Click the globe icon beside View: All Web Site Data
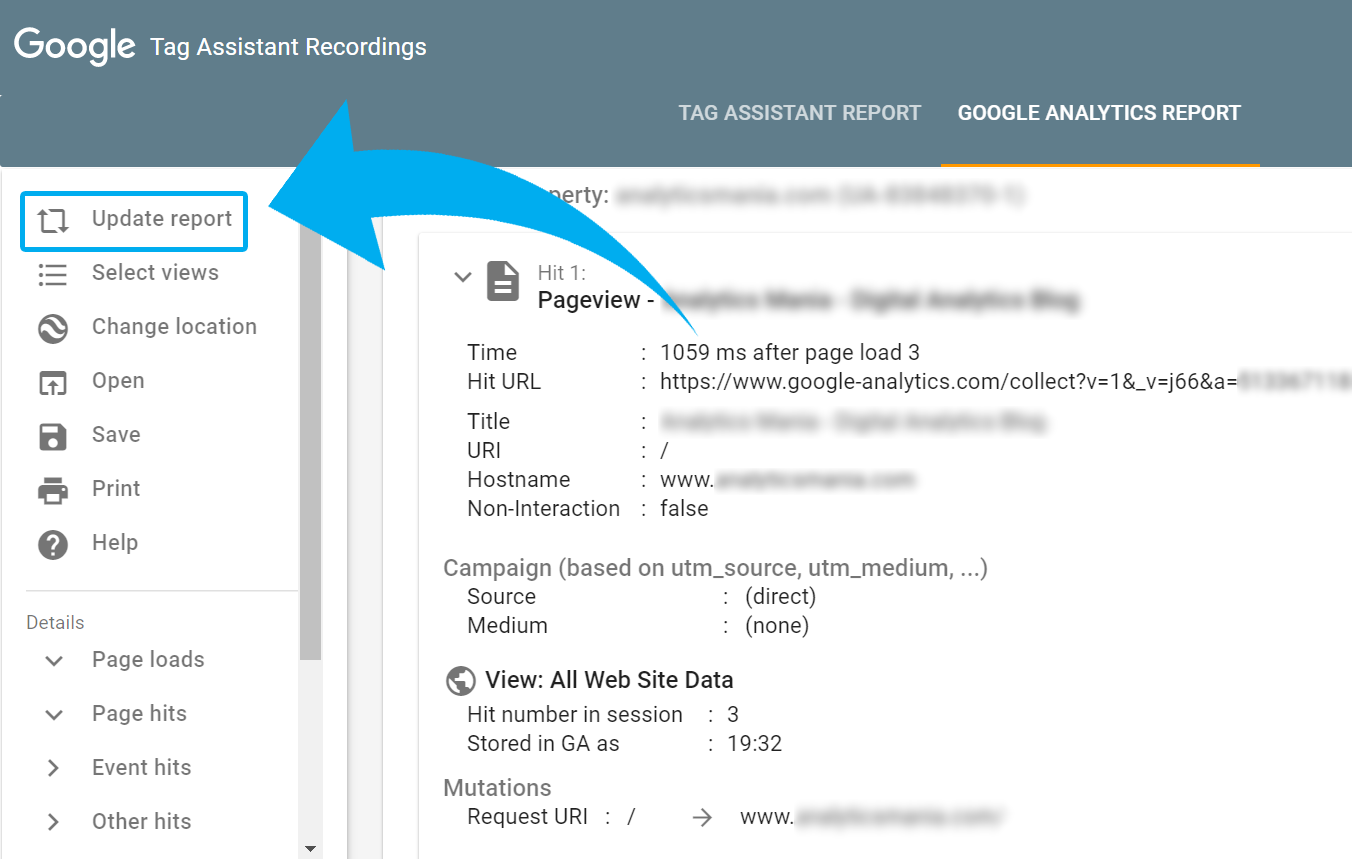 (x=460, y=681)
